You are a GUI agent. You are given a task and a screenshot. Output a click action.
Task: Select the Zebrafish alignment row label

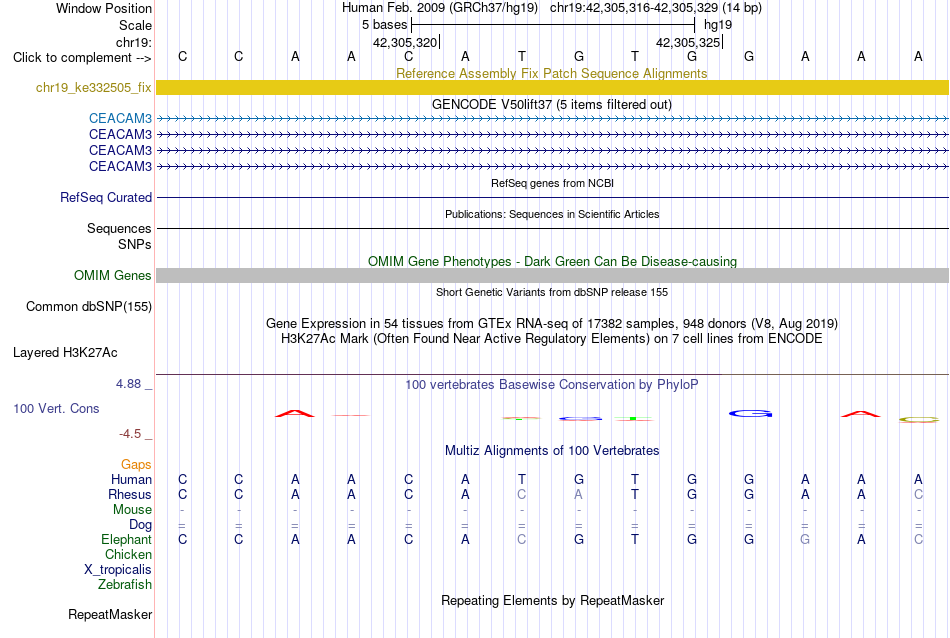[x=125, y=585]
